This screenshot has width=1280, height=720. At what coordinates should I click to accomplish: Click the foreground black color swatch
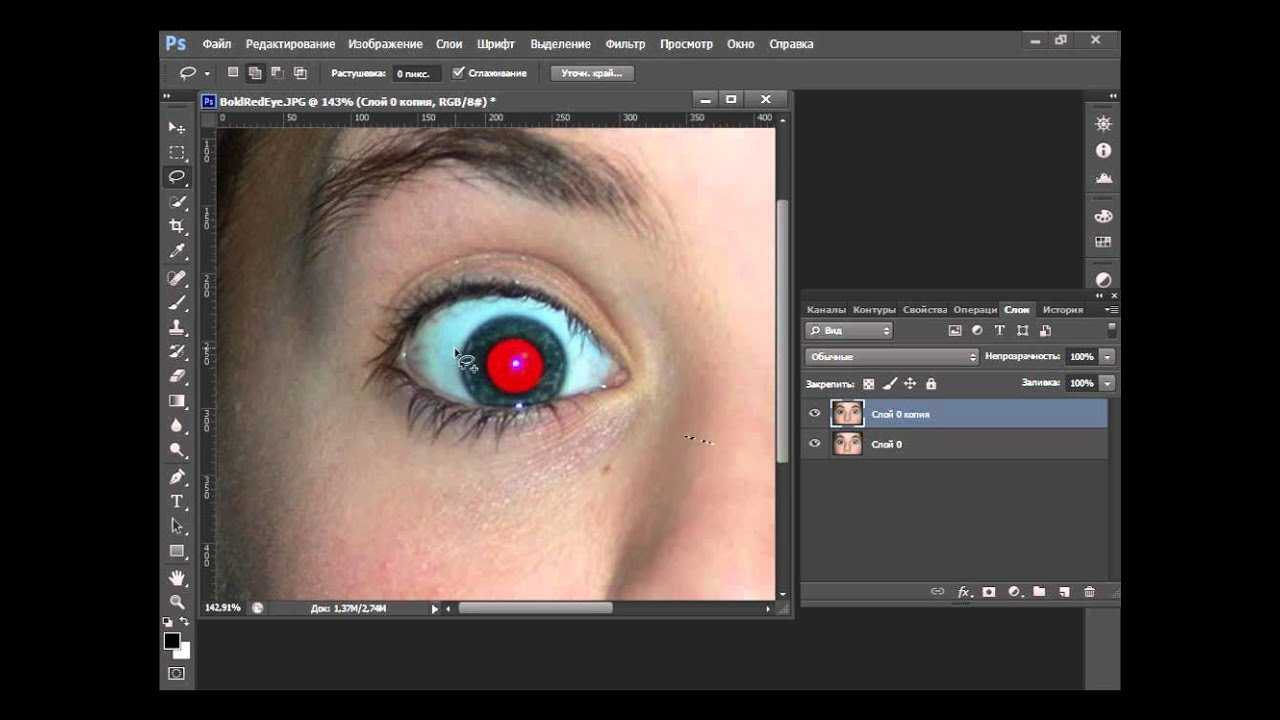coord(172,640)
